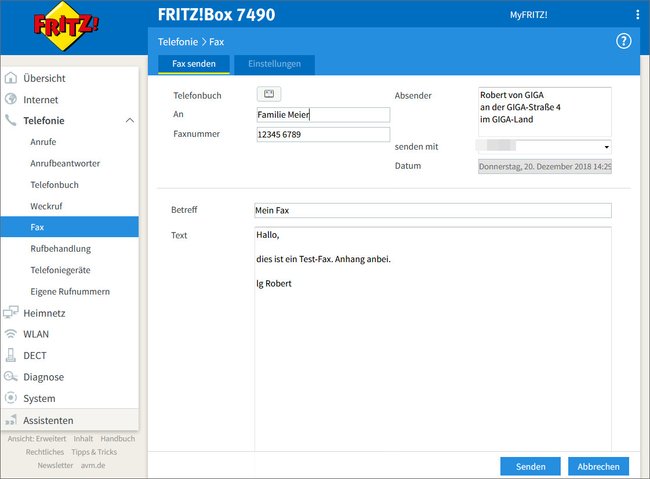Open the MyFRITZ! link
Screen dimensions: 650x479
529,15
